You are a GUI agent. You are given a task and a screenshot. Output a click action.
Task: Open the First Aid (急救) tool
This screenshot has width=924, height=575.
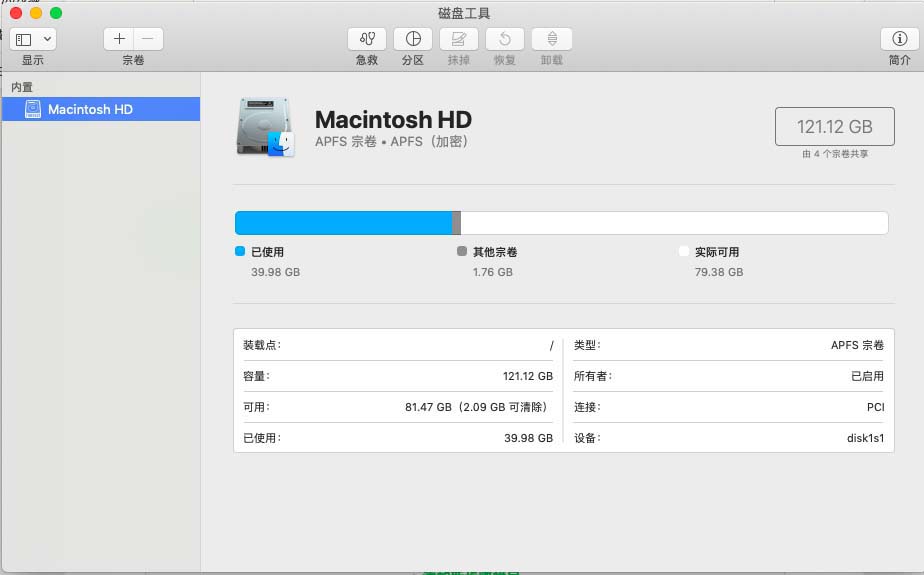[x=367, y=39]
